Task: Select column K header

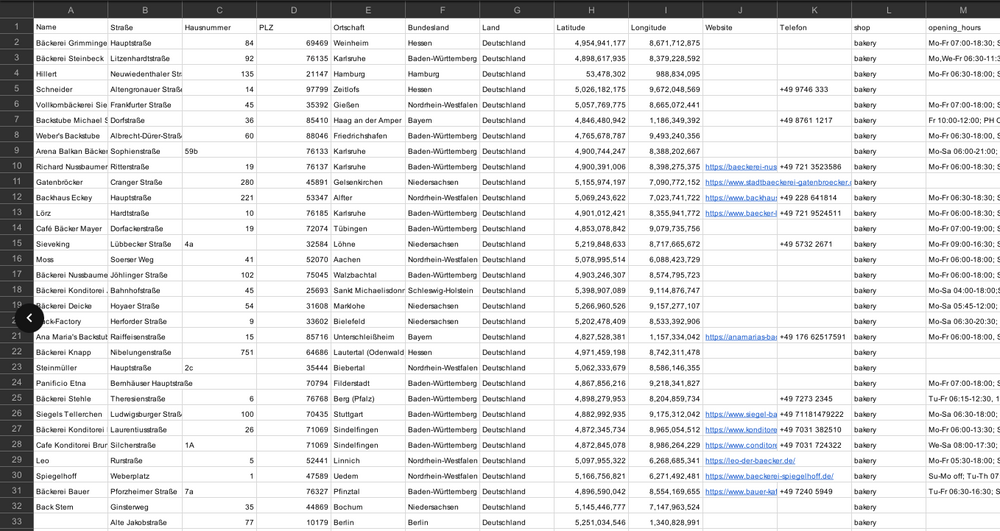Action: 814,10
